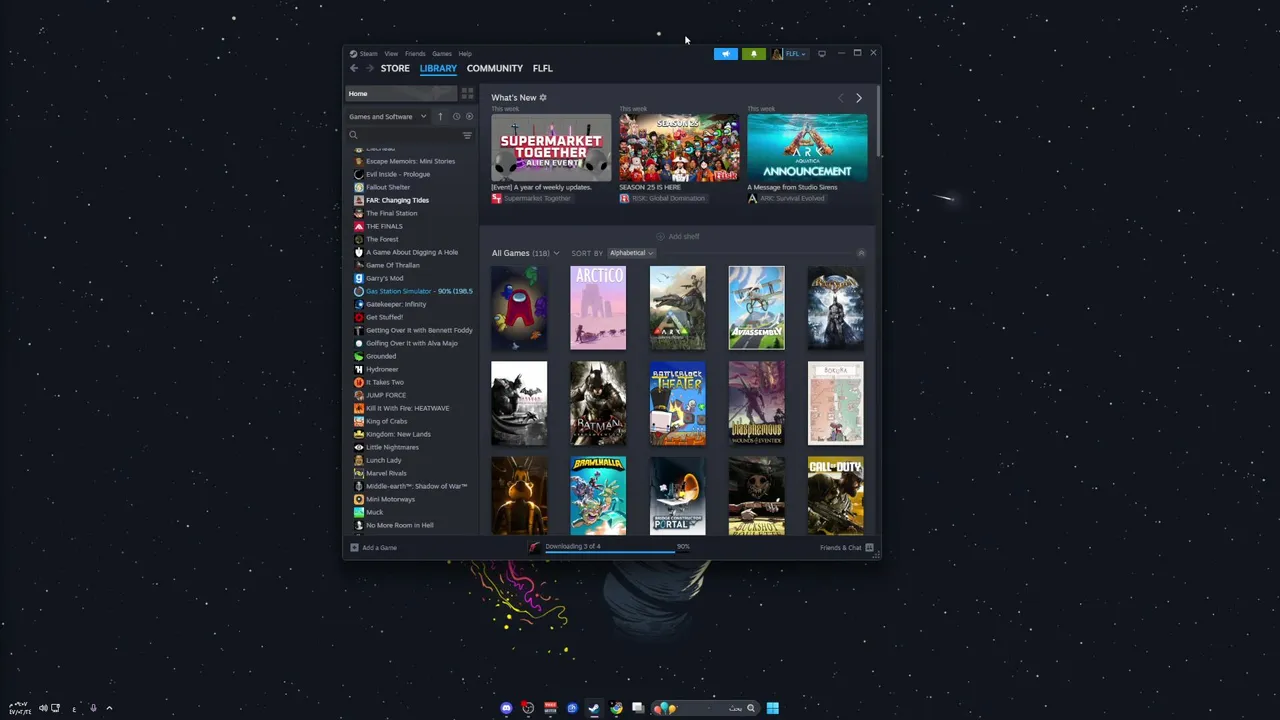Select FAR: Changing Tides in list
Viewport: 1280px width, 720px height.
(412, 200)
